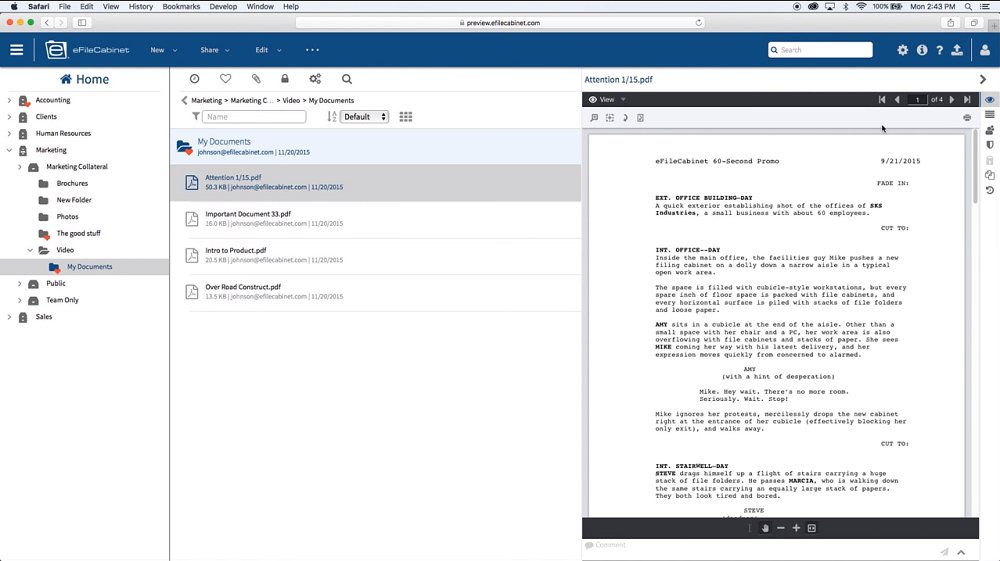Zoom in with plus icon in viewer
1000x561 pixels.
[x=796, y=528]
